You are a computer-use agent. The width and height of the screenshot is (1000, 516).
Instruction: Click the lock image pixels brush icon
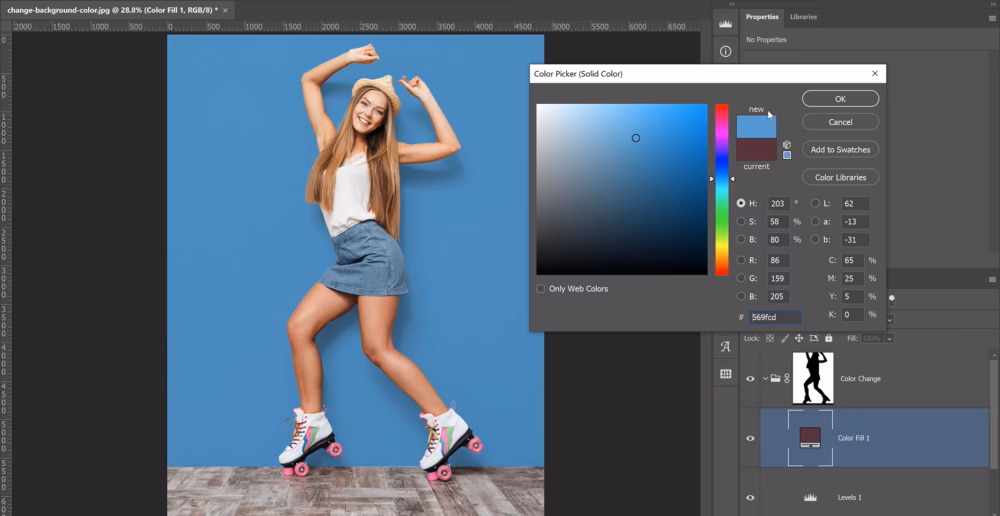pos(785,338)
